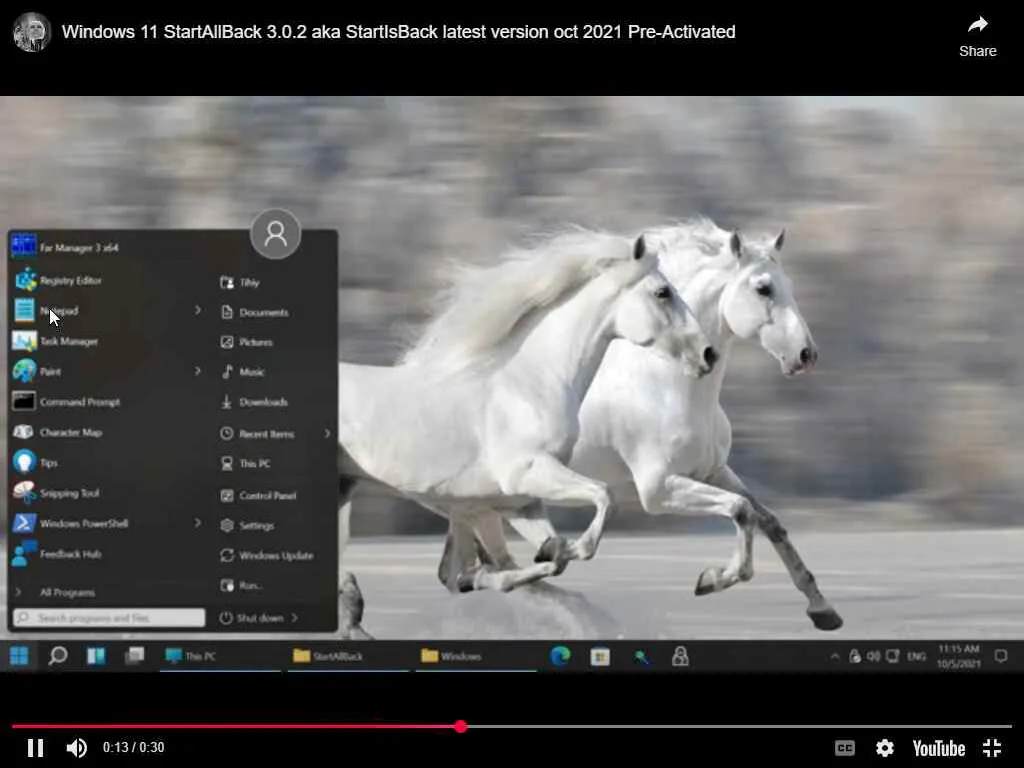Switch to This PC taskbar window

click(x=220, y=656)
